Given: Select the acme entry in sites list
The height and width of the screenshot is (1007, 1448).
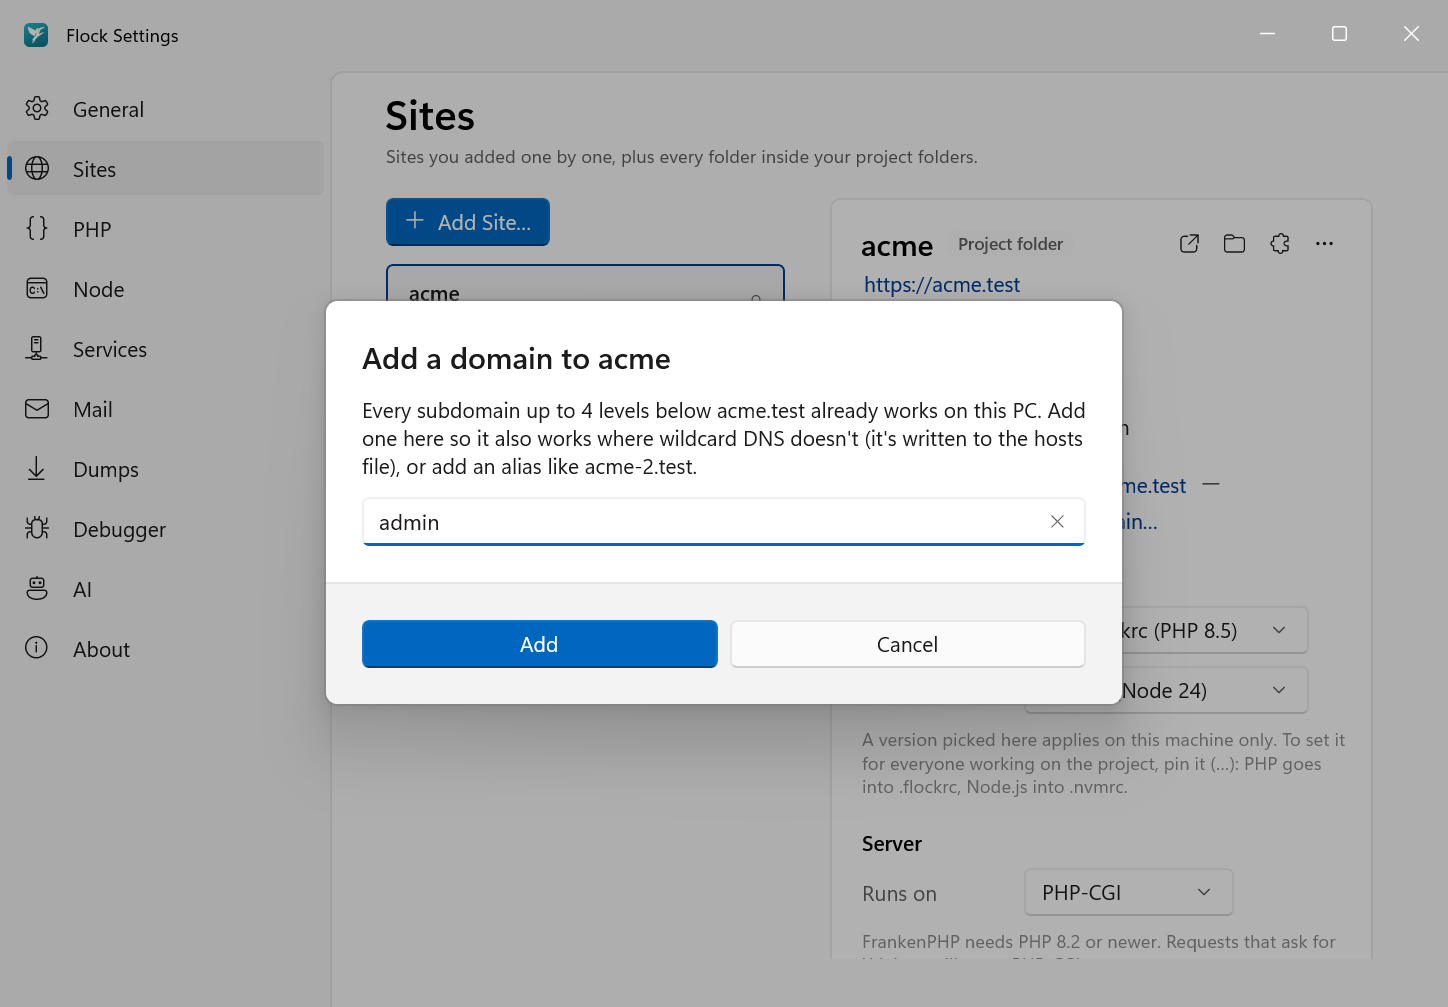Looking at the screenshot, I should (x=585, y=284).
